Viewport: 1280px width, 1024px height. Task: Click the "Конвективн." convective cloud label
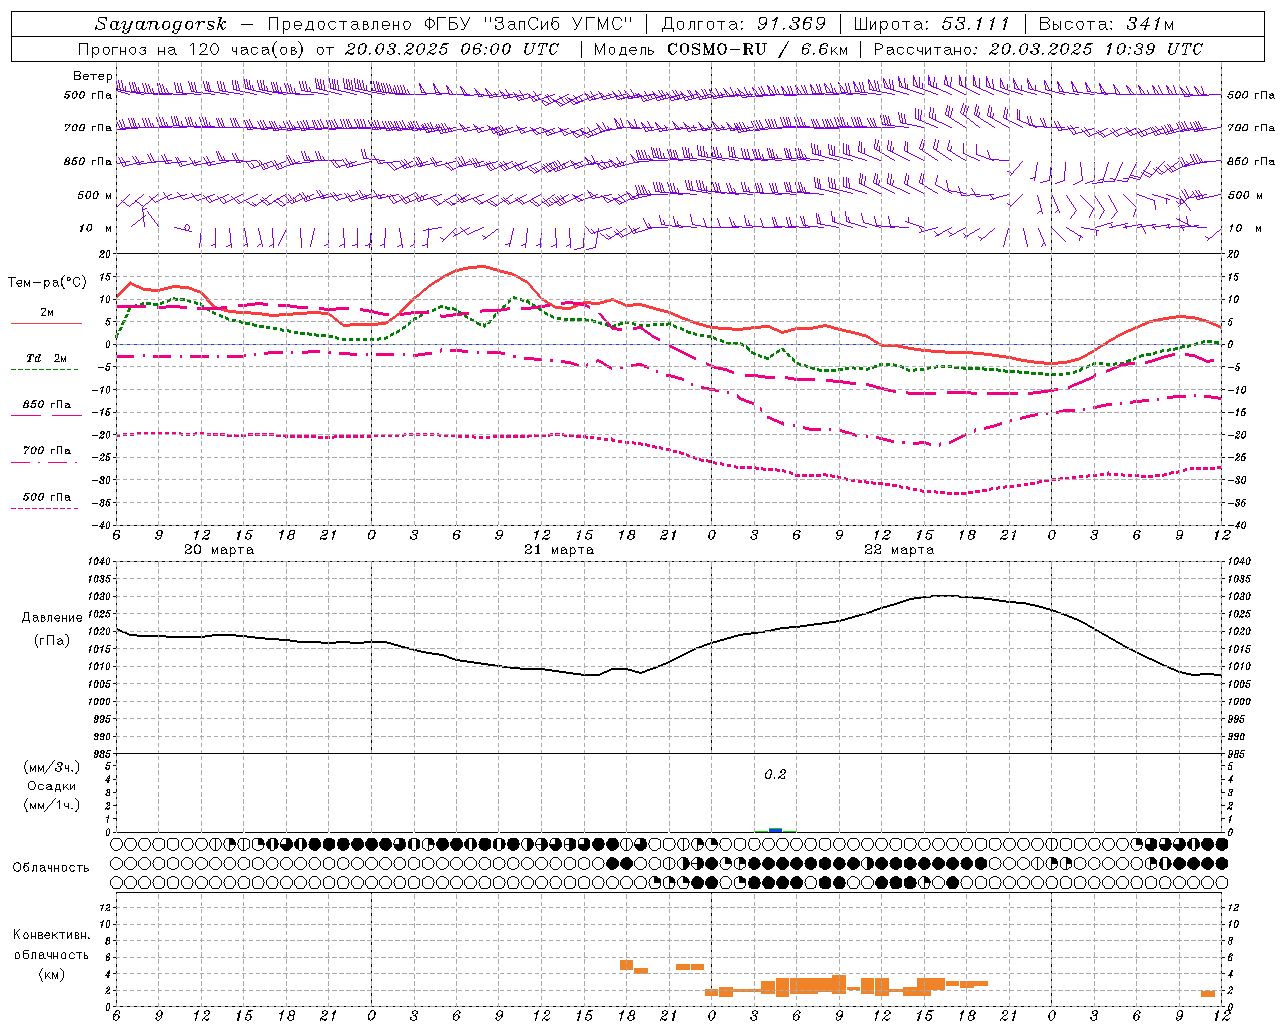tap(52, 935)
